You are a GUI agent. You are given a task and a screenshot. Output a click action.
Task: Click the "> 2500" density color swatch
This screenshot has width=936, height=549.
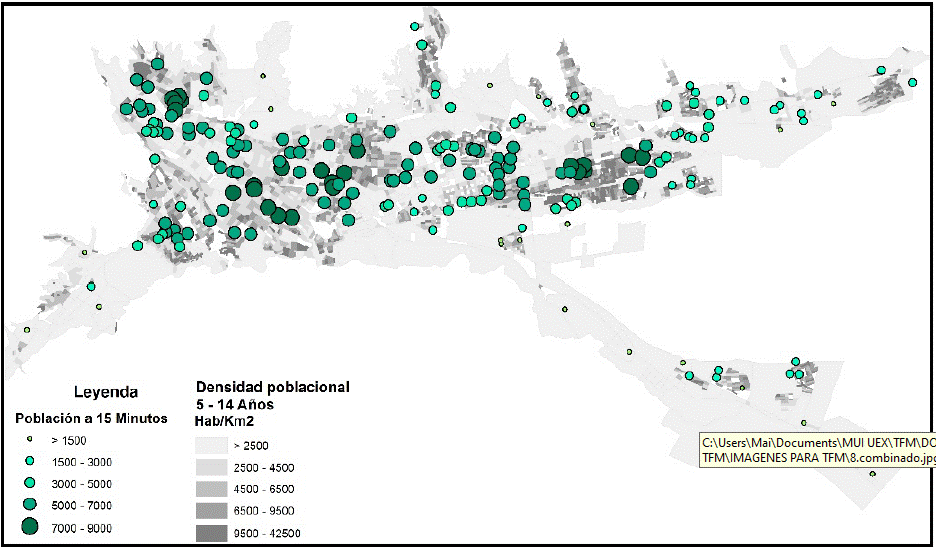click(210, 445)
